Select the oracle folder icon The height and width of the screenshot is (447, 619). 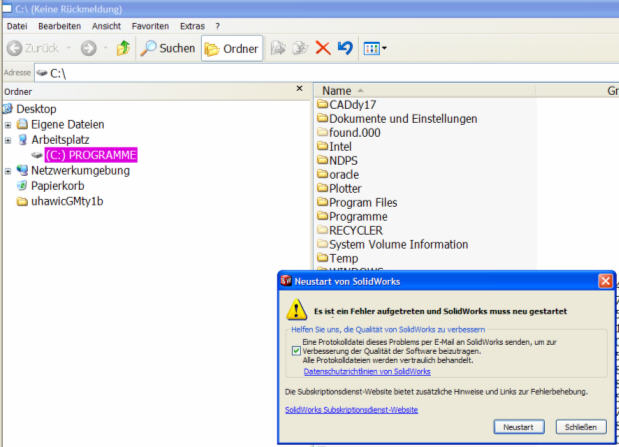323,174
